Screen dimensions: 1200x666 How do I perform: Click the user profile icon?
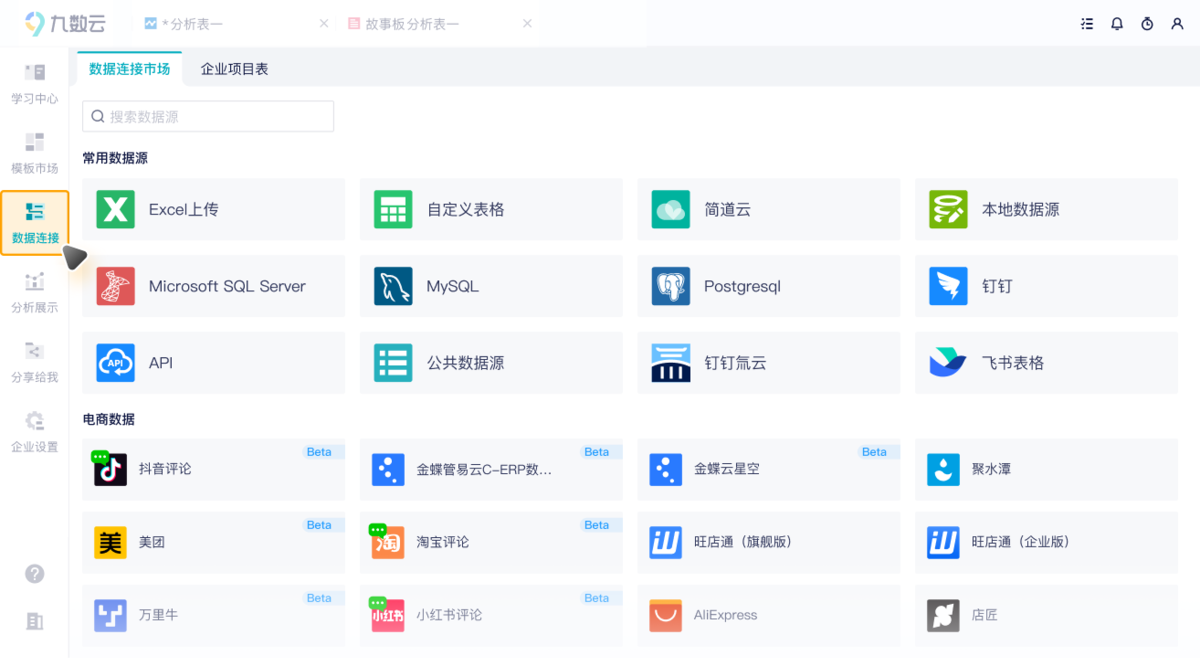coord(1177,24)
